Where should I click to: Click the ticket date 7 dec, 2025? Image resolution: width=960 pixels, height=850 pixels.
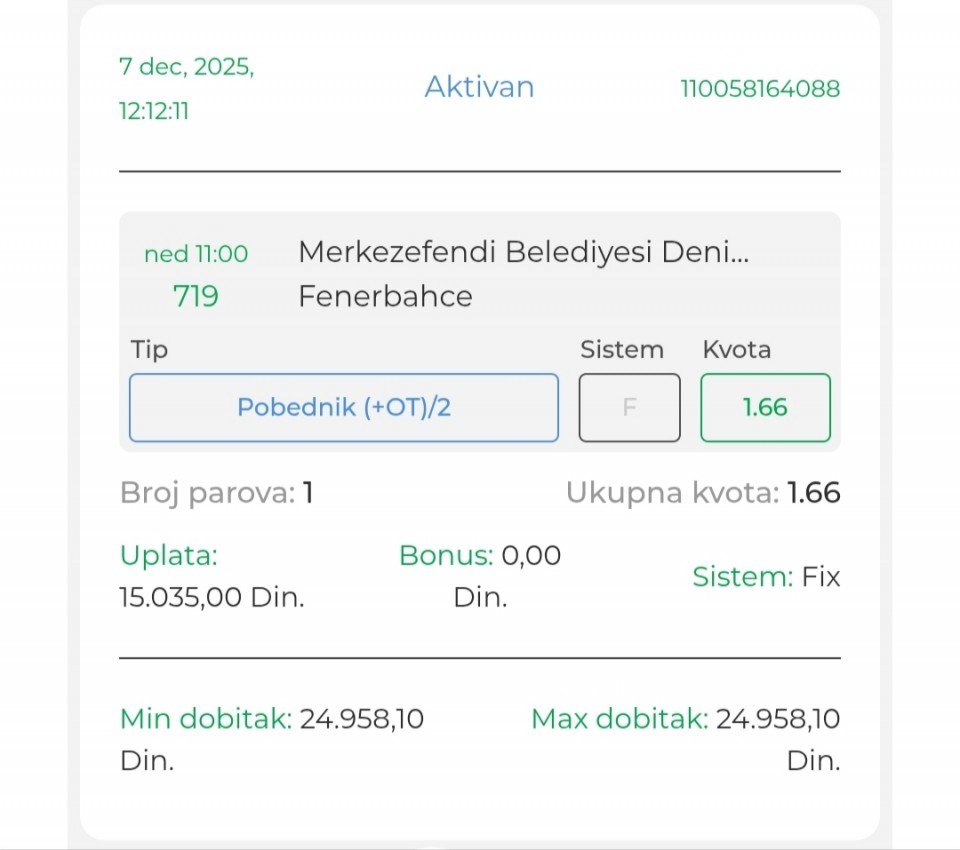click(186, 67)
